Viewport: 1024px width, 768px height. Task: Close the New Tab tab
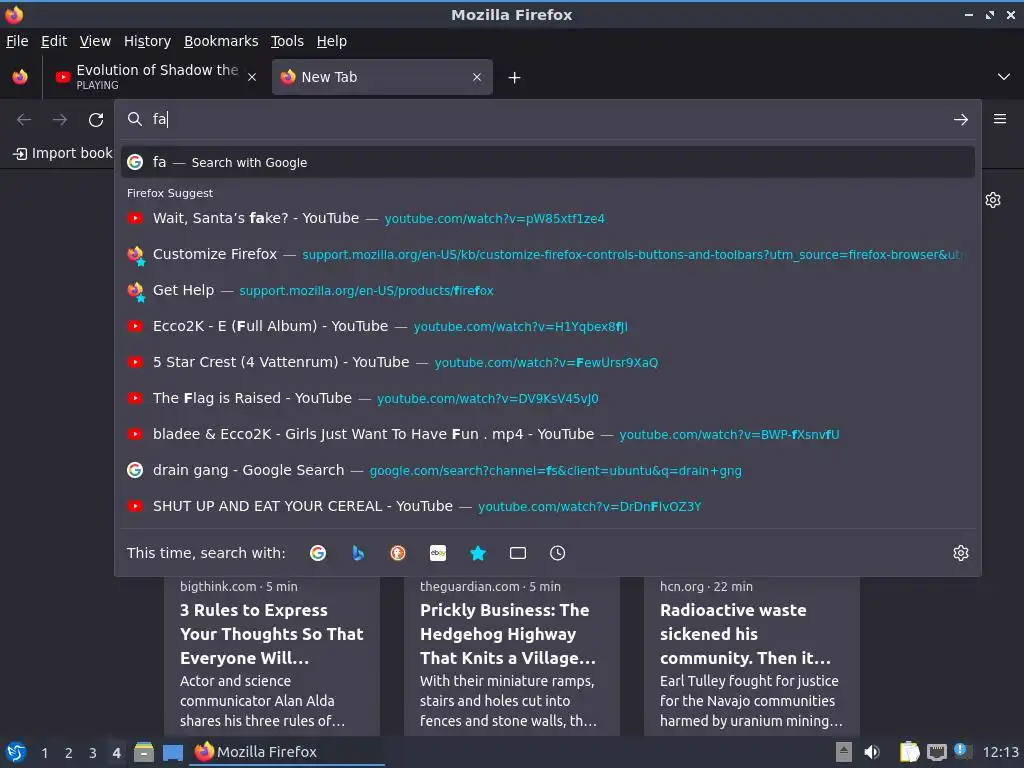477,77
